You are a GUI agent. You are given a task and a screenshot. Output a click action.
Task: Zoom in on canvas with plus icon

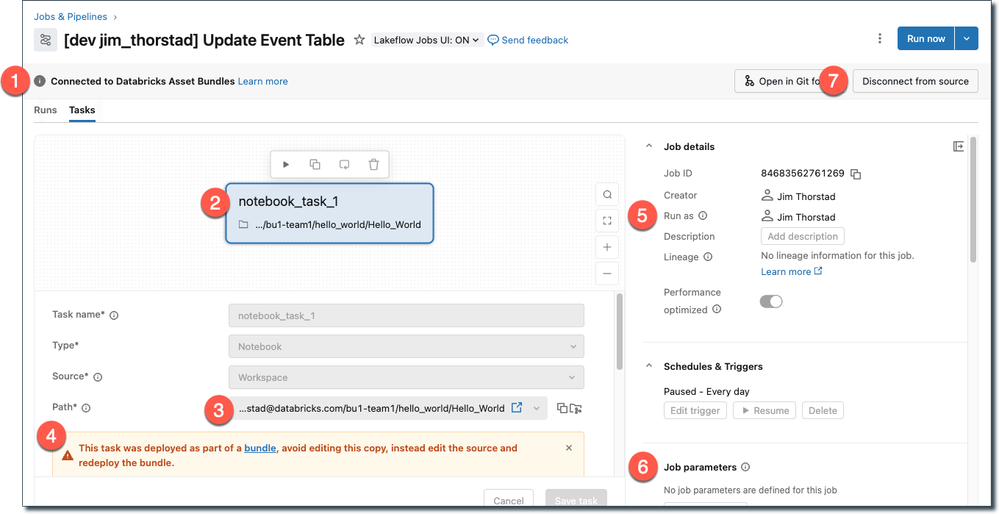(x=607, y=247)
